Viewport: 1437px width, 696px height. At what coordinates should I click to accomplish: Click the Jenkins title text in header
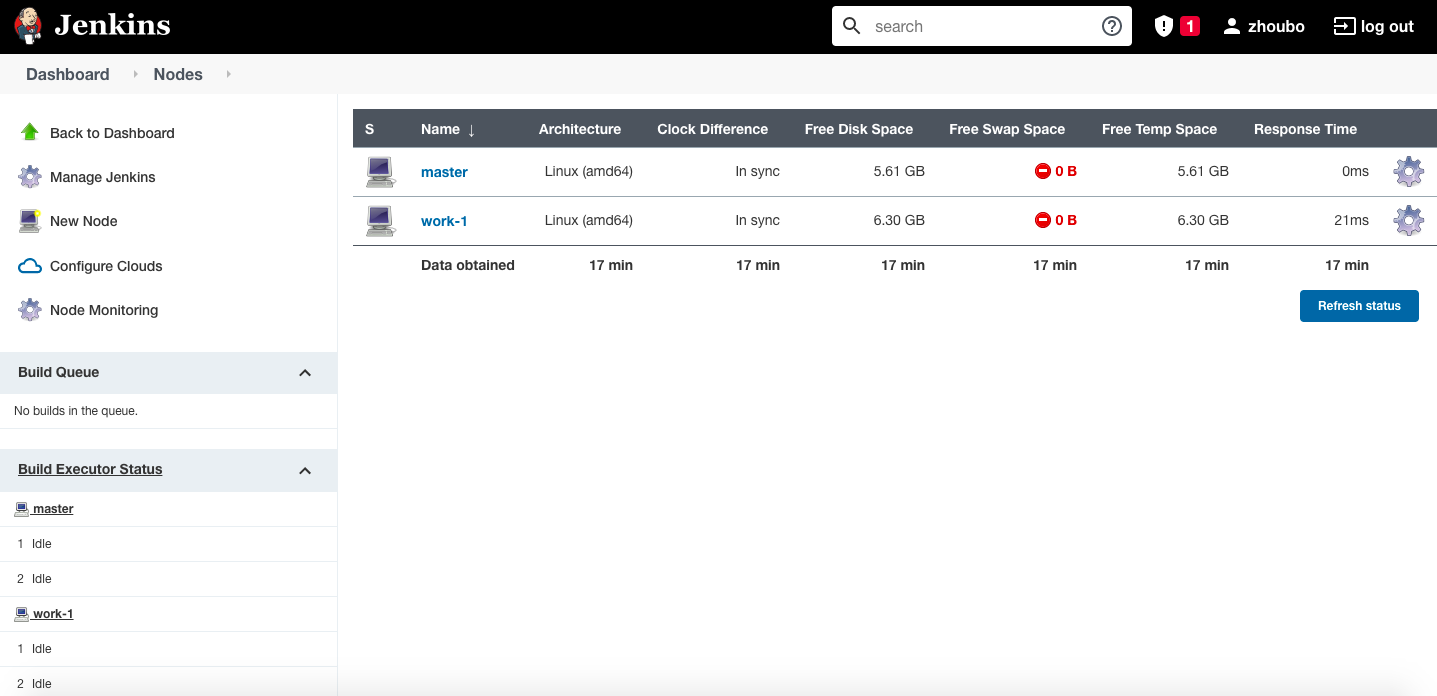click(112, 26)
